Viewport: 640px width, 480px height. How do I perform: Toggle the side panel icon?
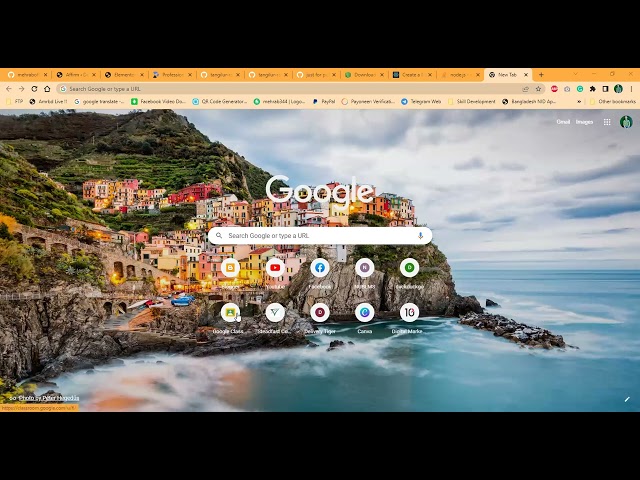pos(606,89)
